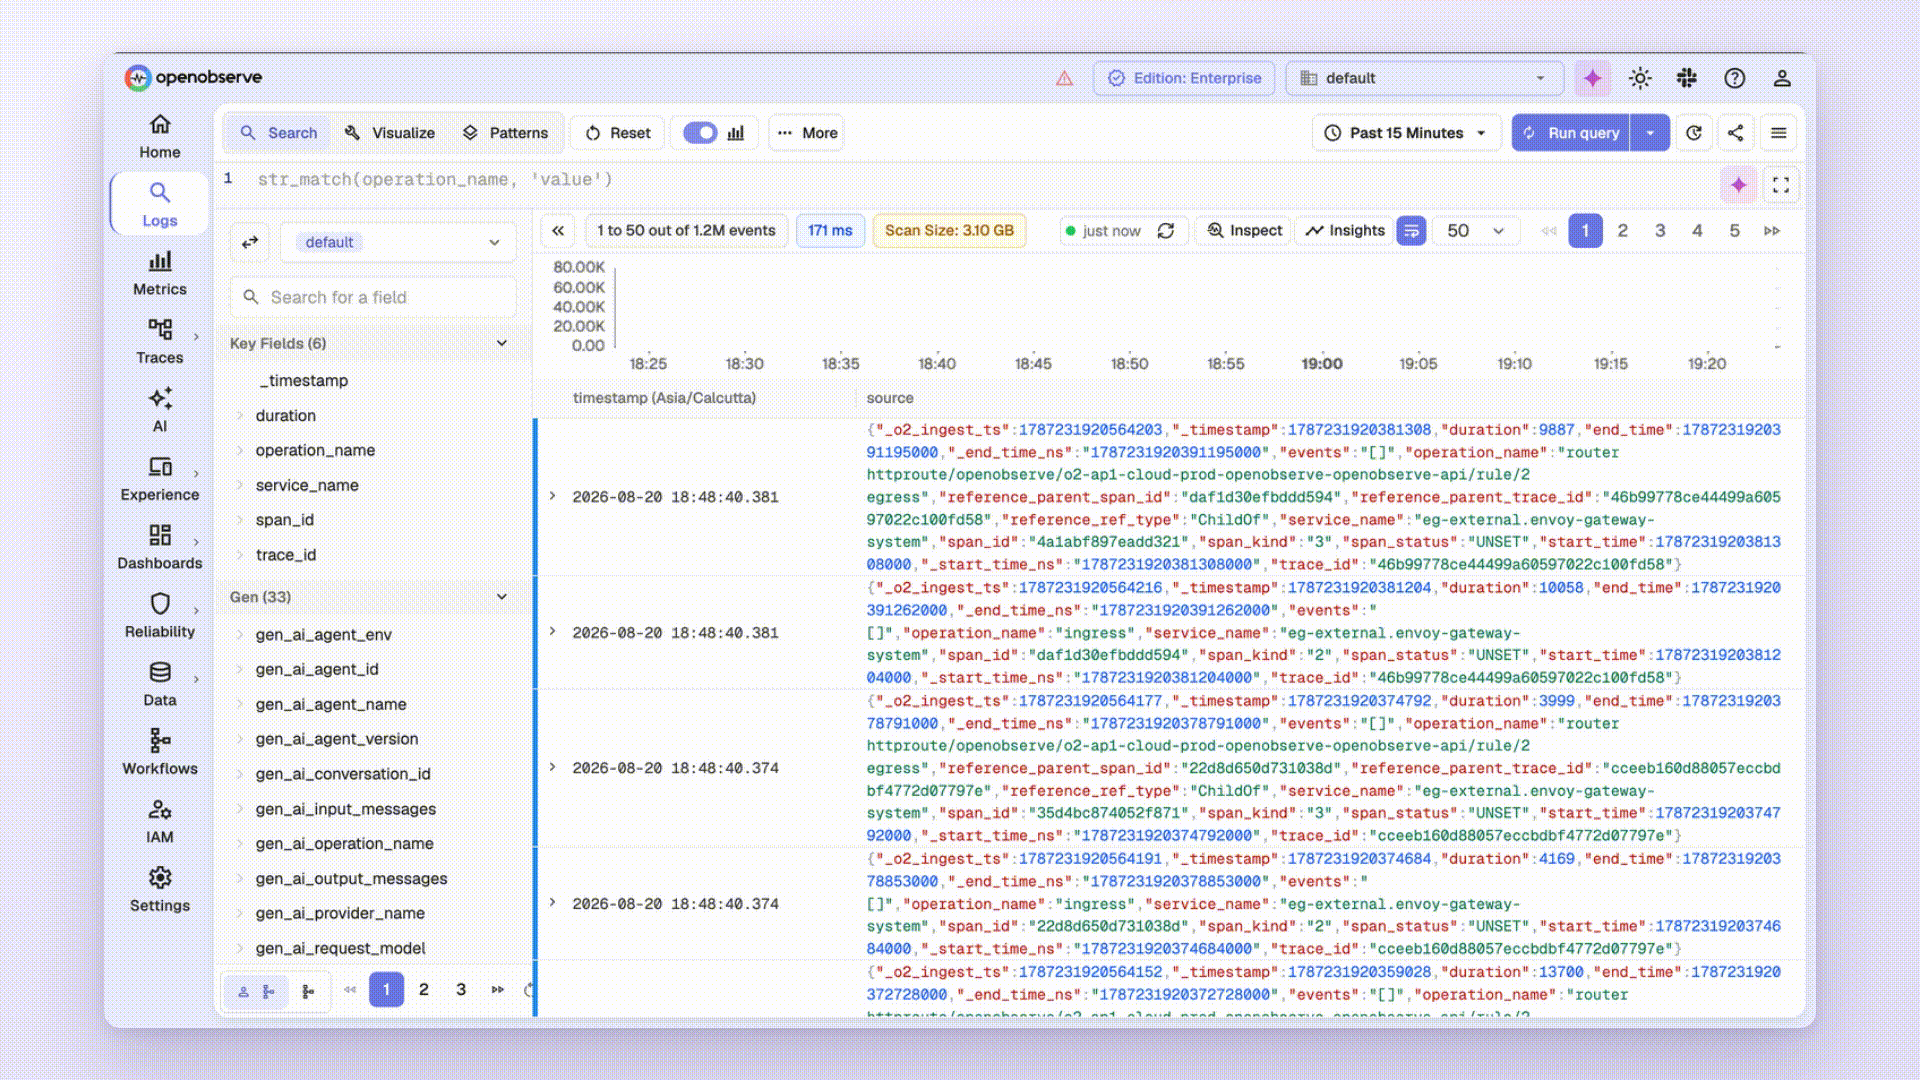The width and height of the screenshot is (1920, 1080).
Task: Go to results page 5
Action: (1735, 231)
